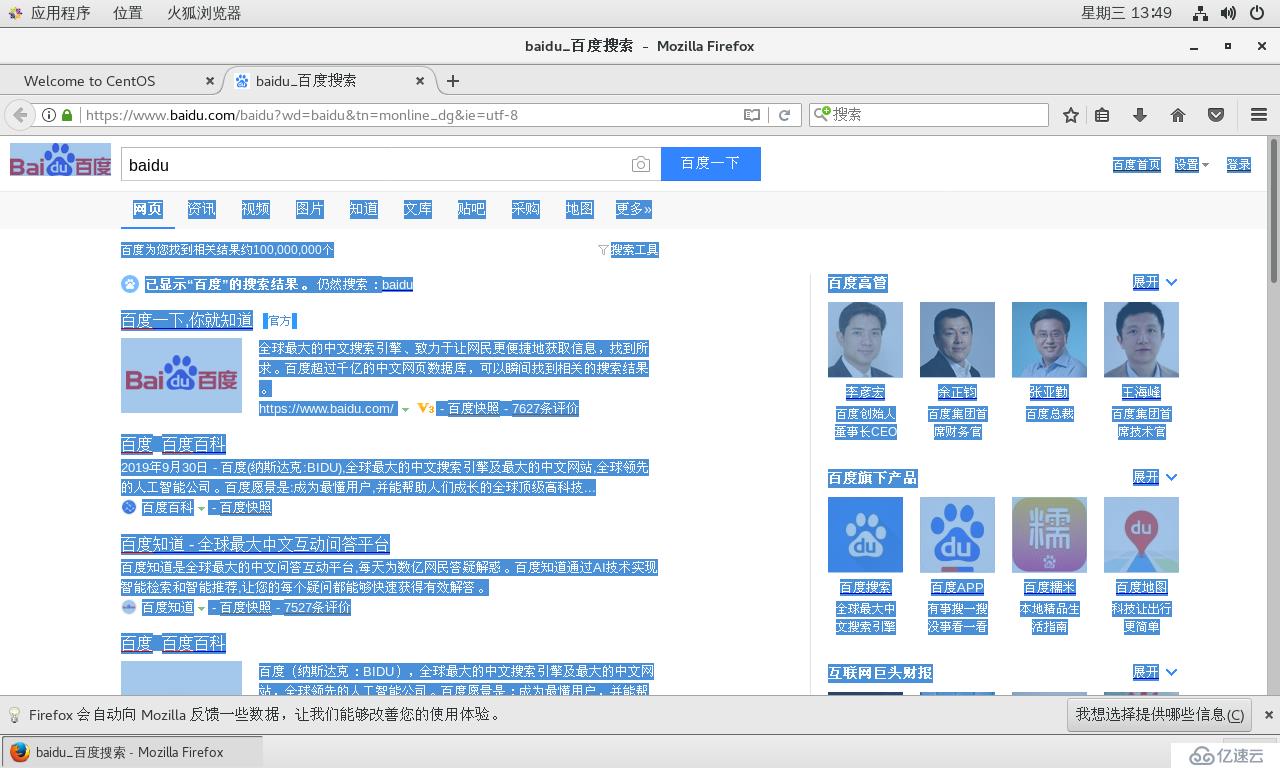Click the back navigation arrow button

click(20, 115)
